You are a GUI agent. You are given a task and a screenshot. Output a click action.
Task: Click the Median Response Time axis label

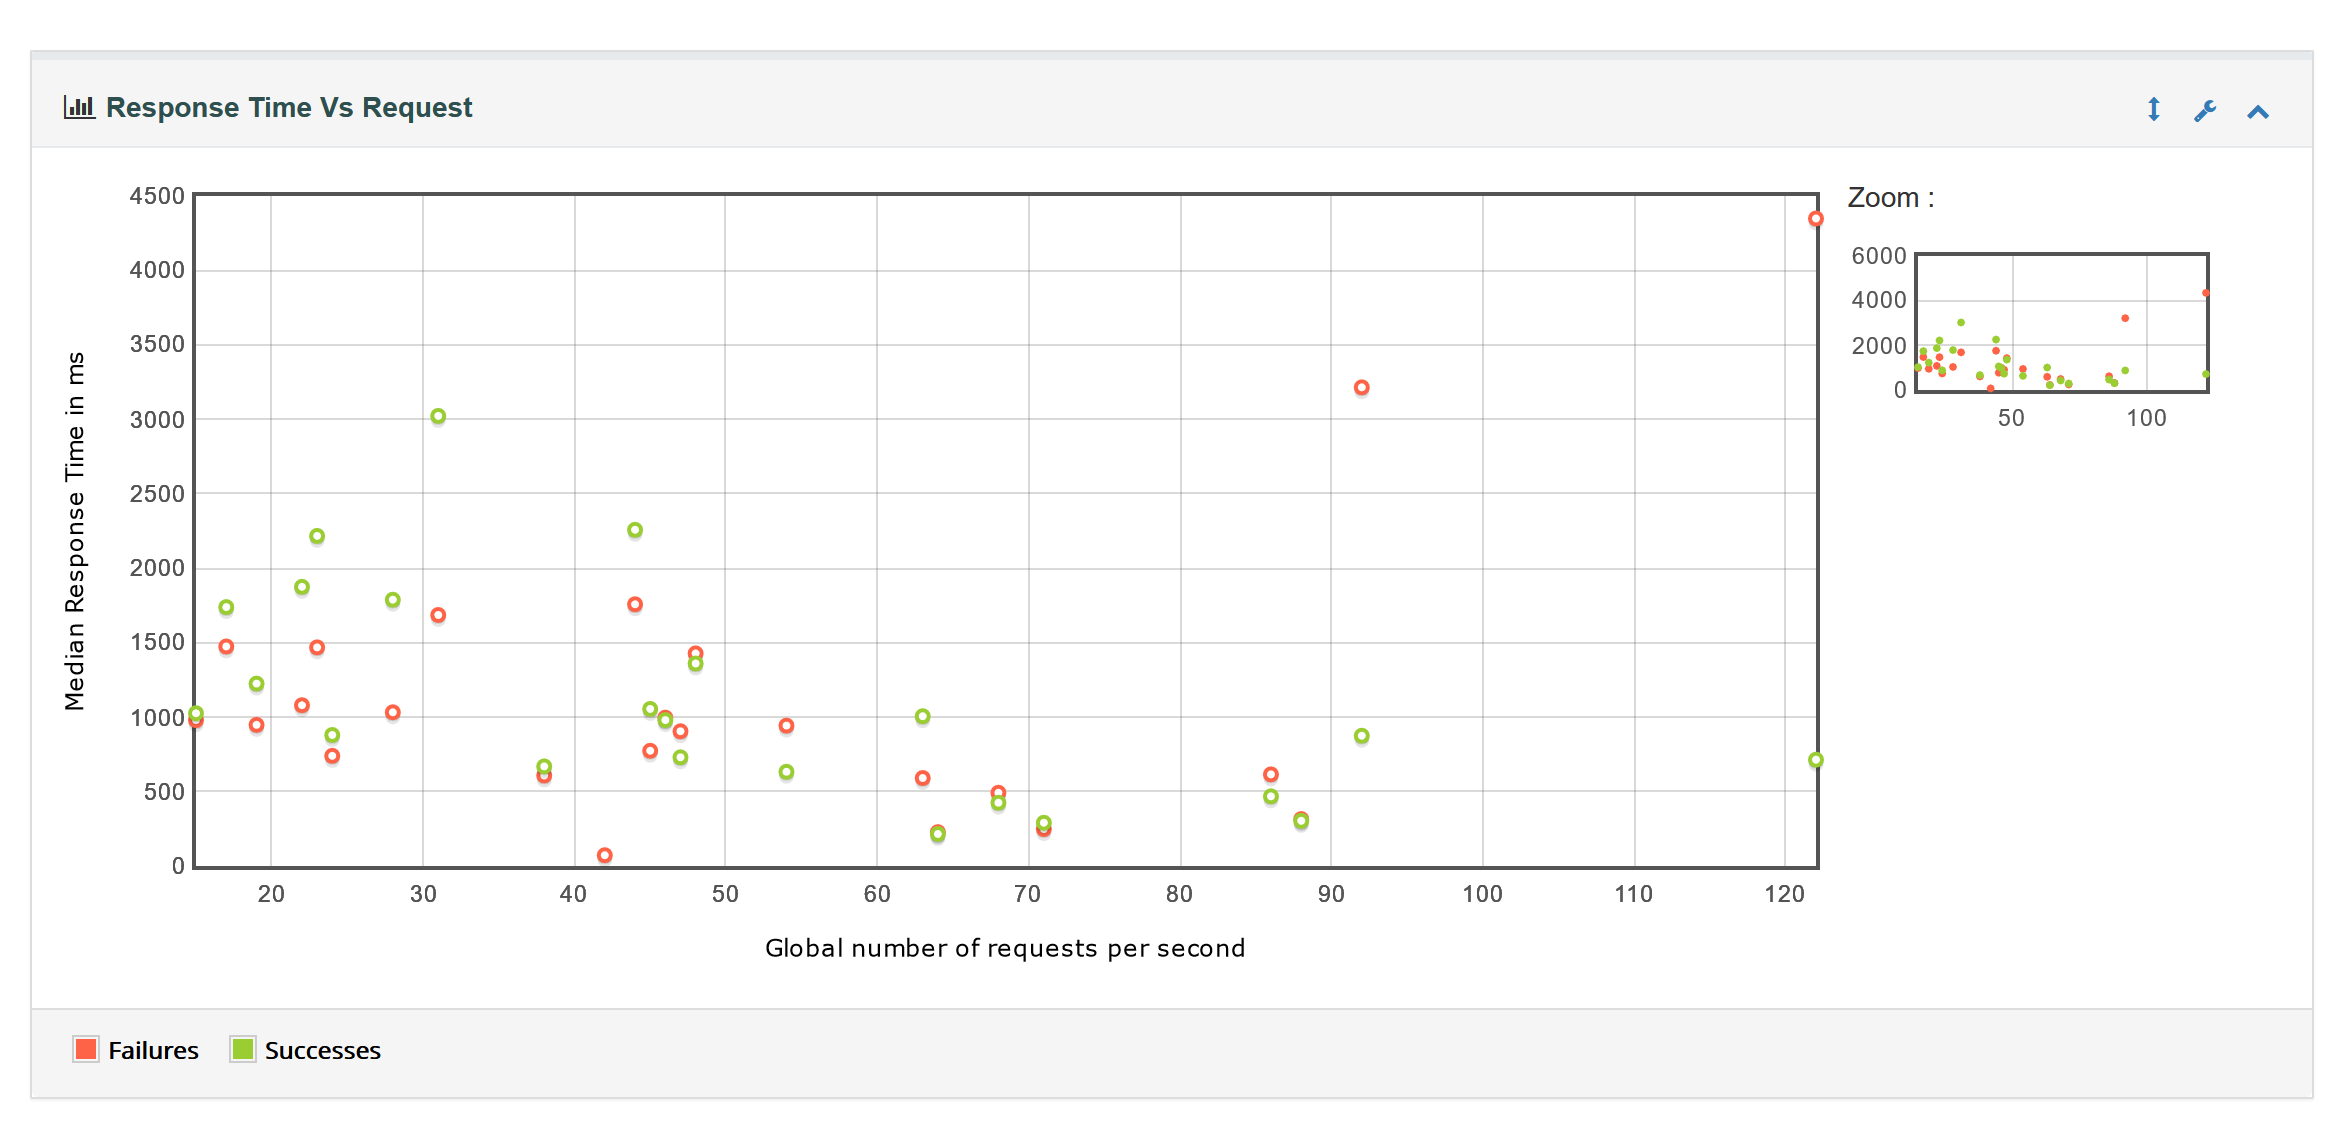[75, 531]
